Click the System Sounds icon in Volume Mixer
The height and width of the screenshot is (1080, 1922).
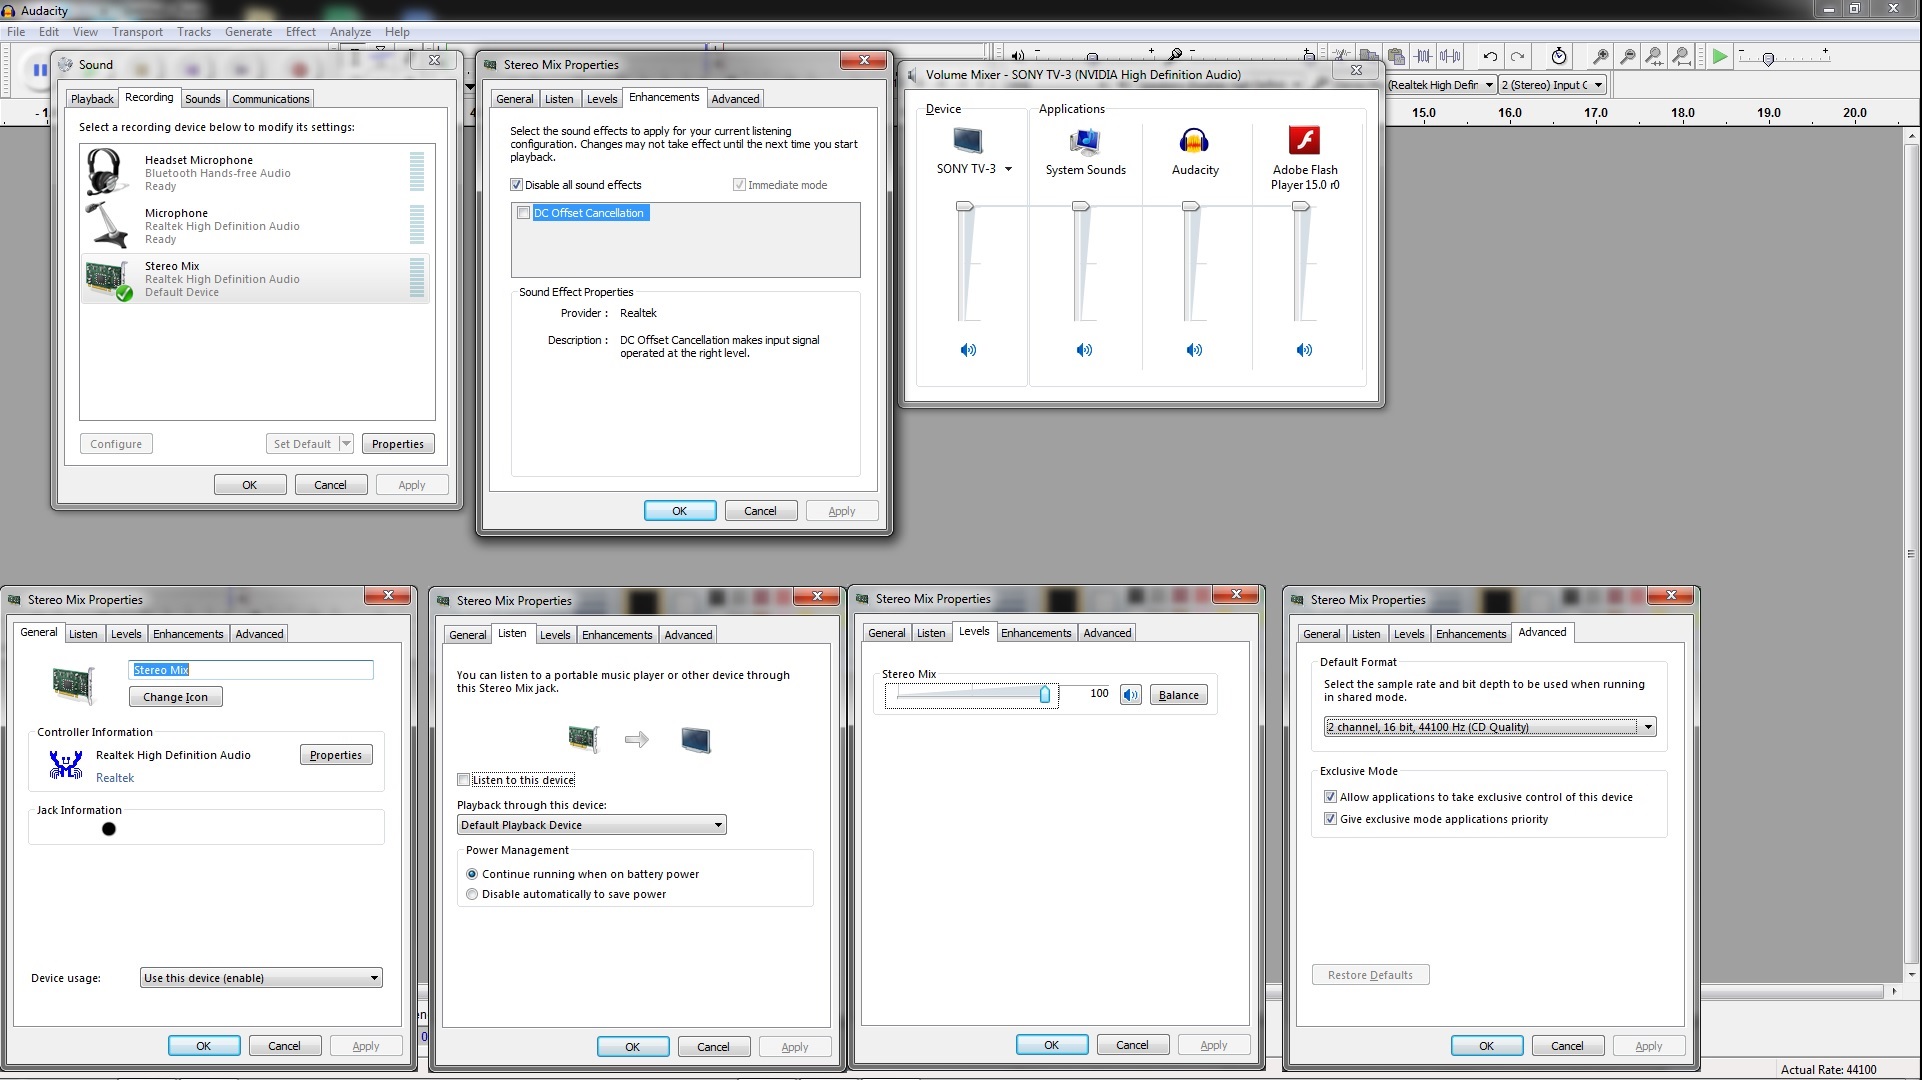click(1085, 142)
